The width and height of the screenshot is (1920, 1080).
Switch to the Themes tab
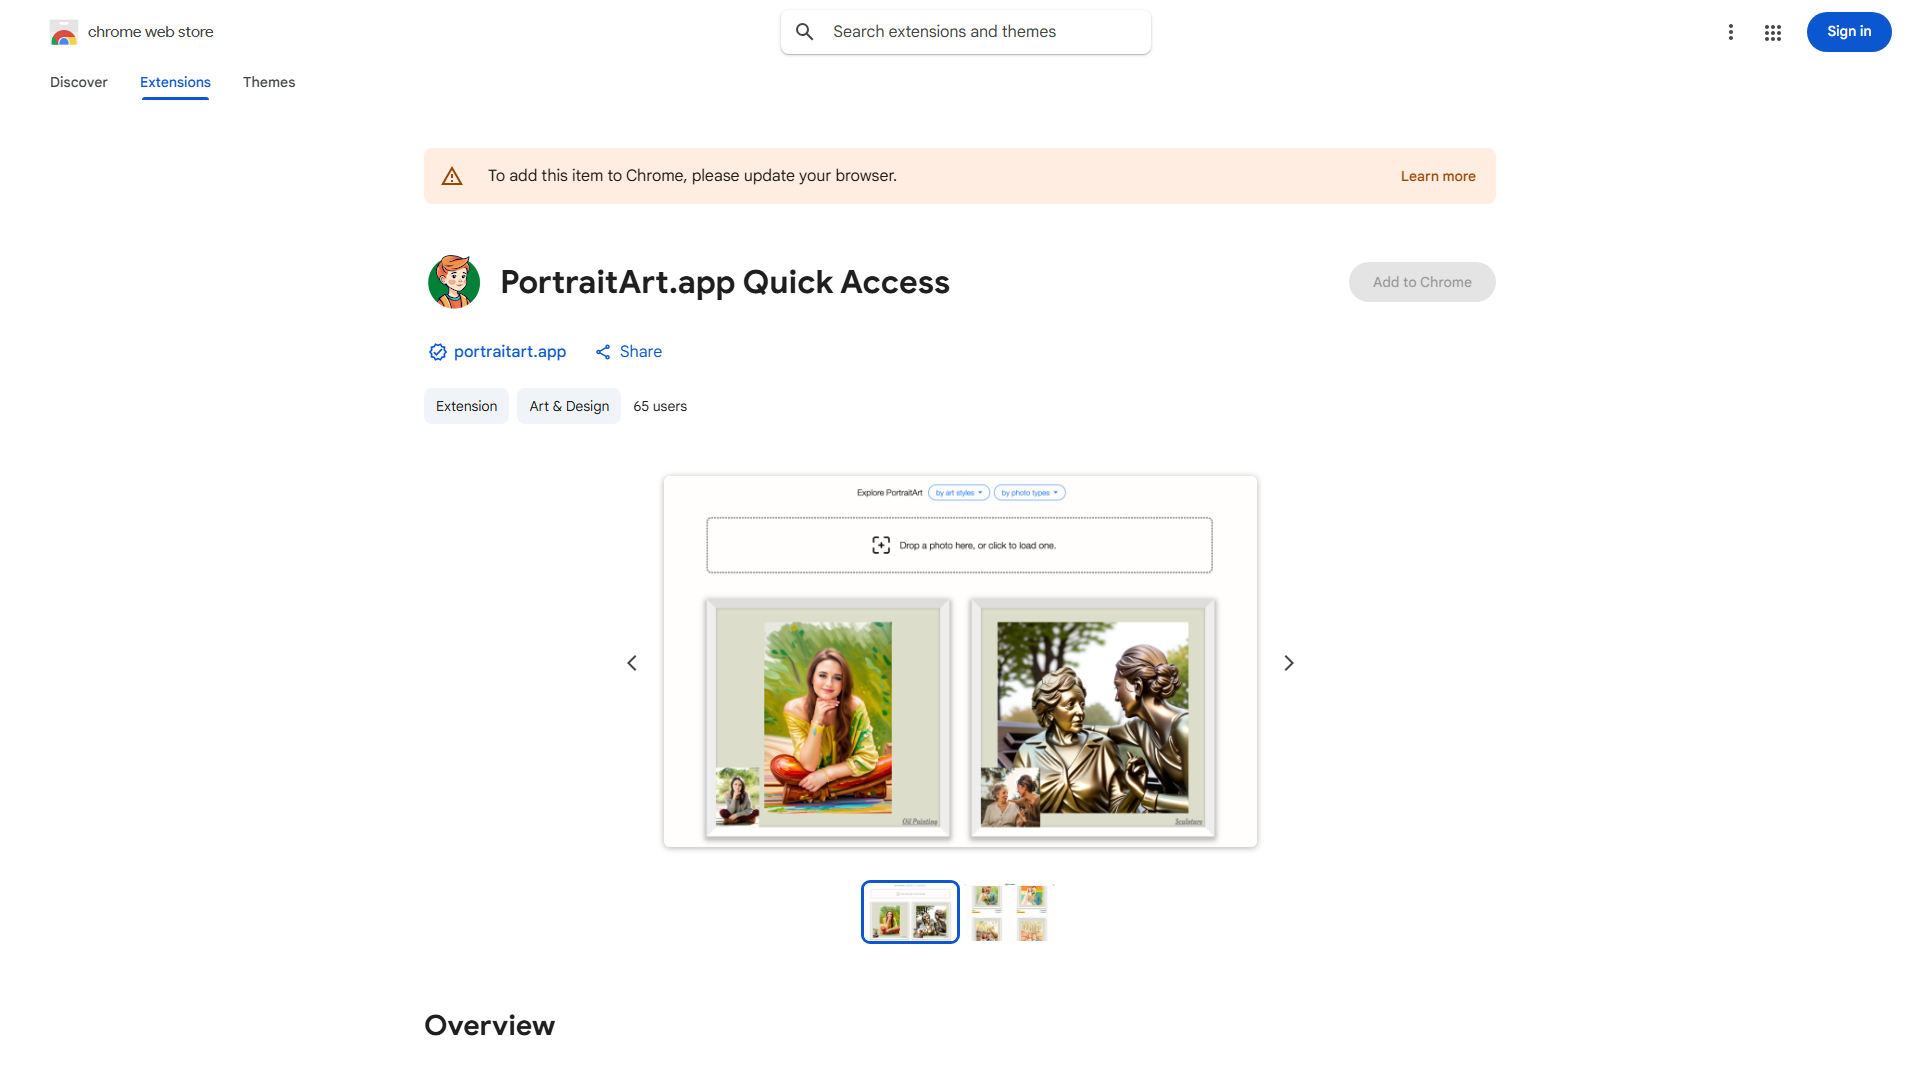pyautogui.click(x=269, y=82)
